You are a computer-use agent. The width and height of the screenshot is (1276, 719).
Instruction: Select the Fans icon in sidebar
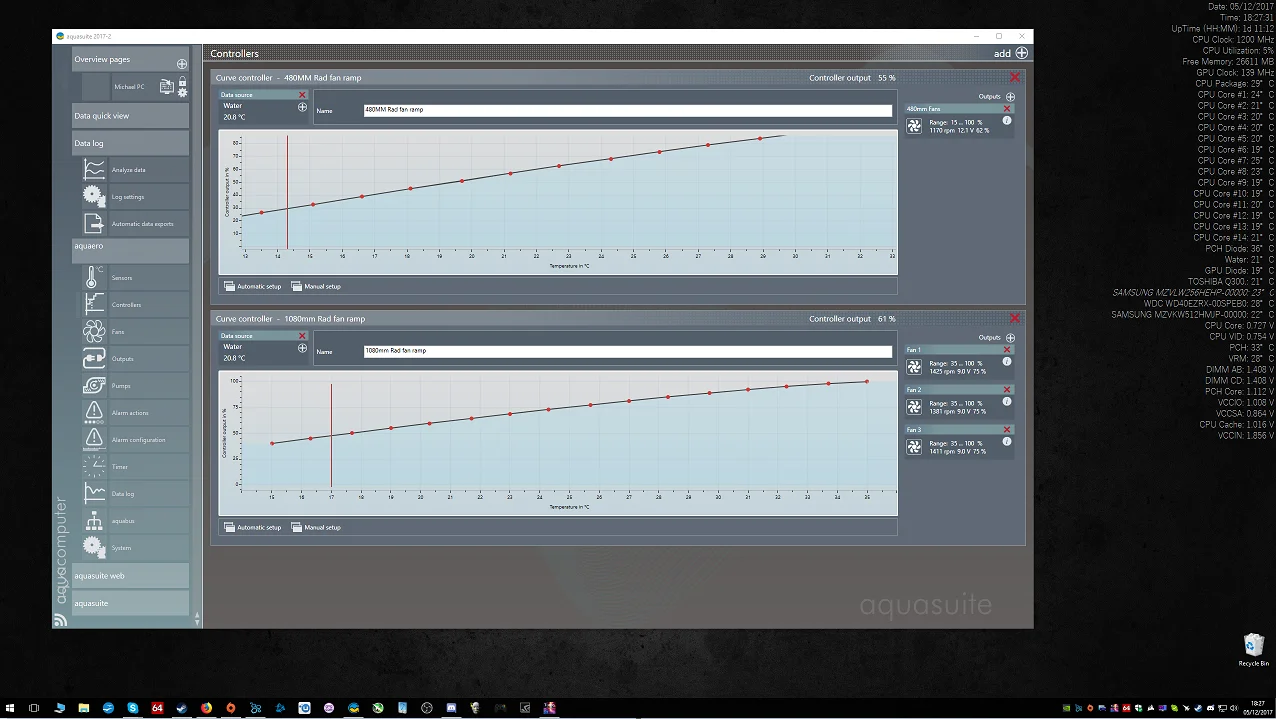pos(94,331)
